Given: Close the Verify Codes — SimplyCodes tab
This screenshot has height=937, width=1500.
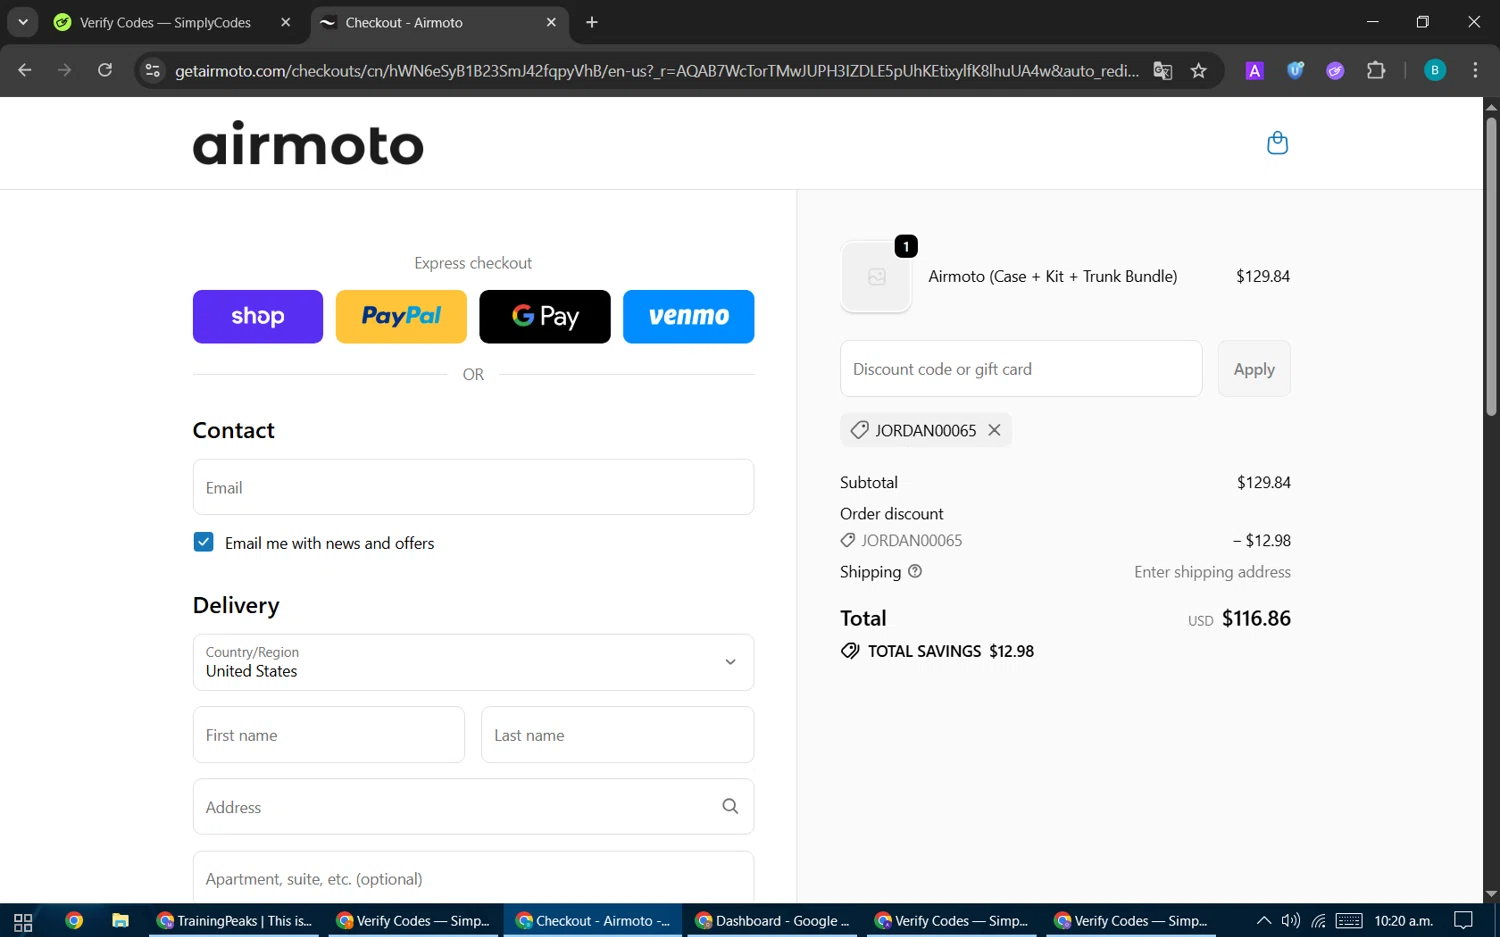Looking at the screenshot, I should [x=286, y=22].
